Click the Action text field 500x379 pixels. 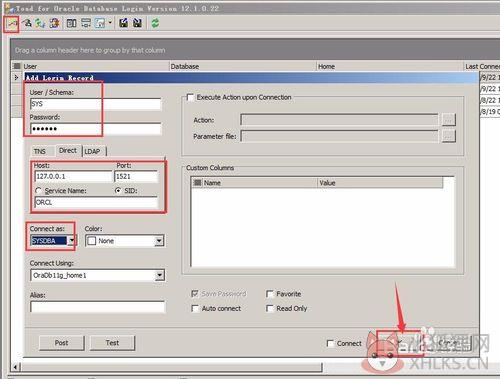pos(339,119)
